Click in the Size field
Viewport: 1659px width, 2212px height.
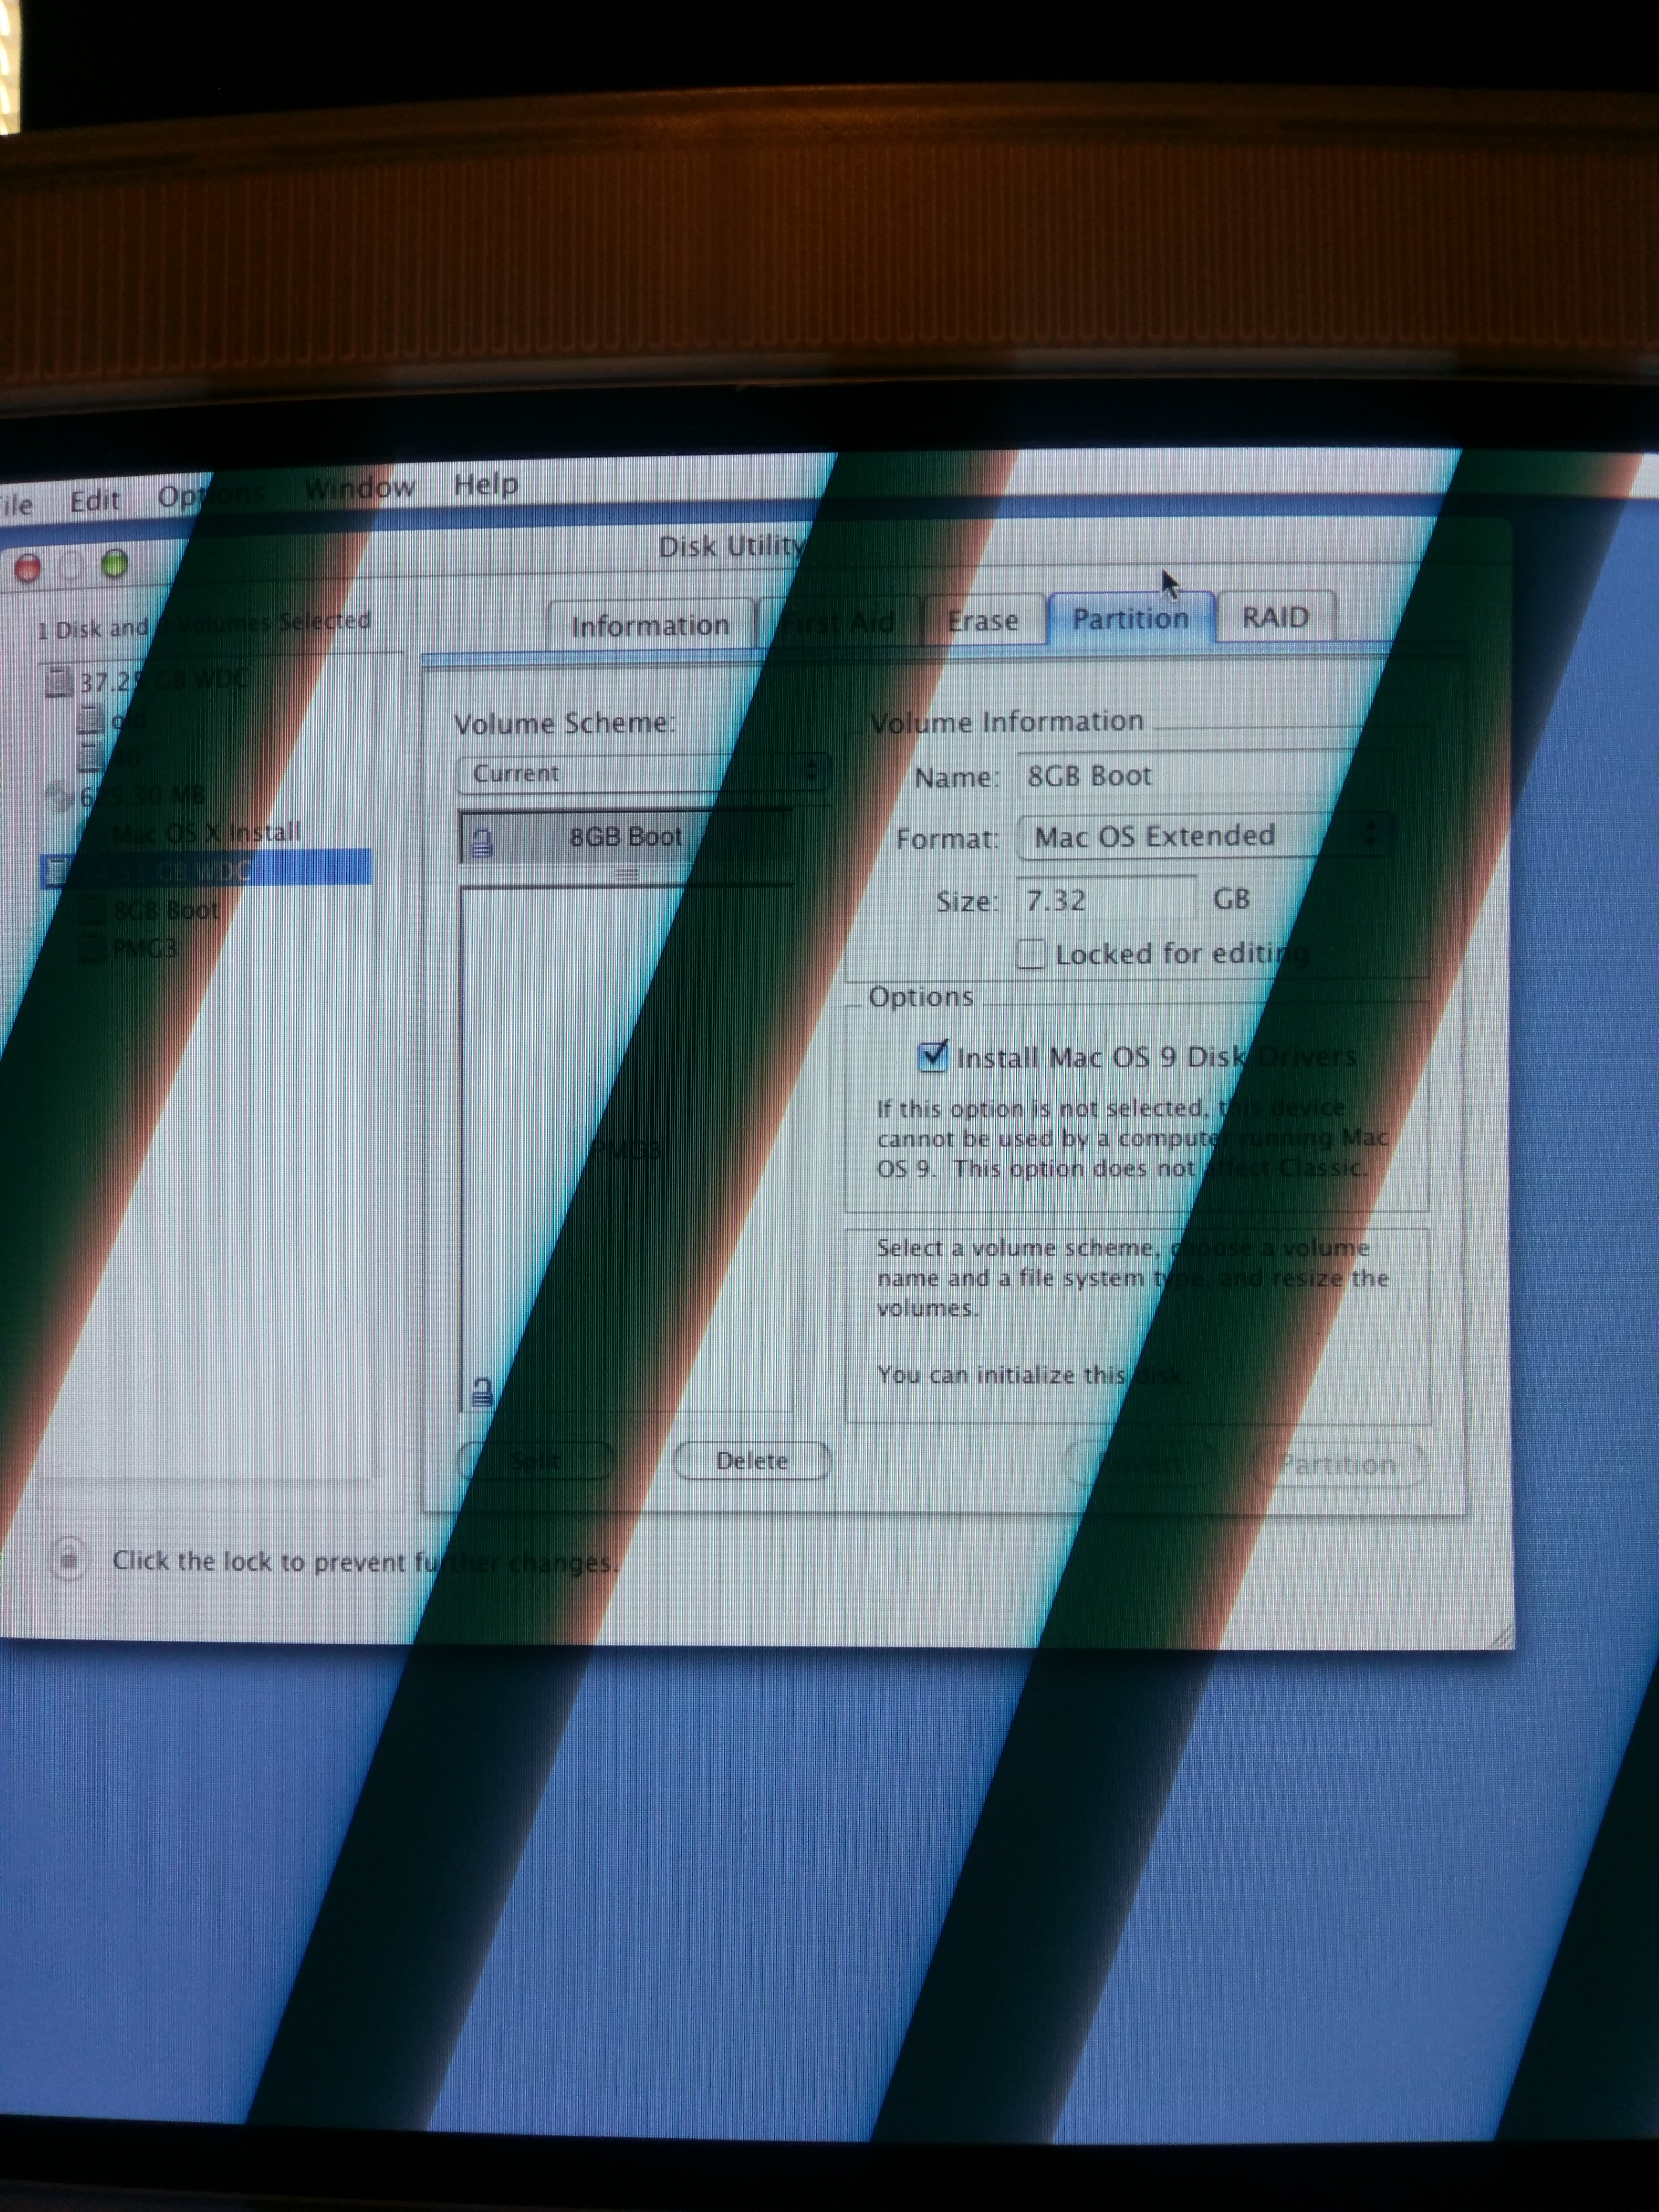tap(1106, 900)
